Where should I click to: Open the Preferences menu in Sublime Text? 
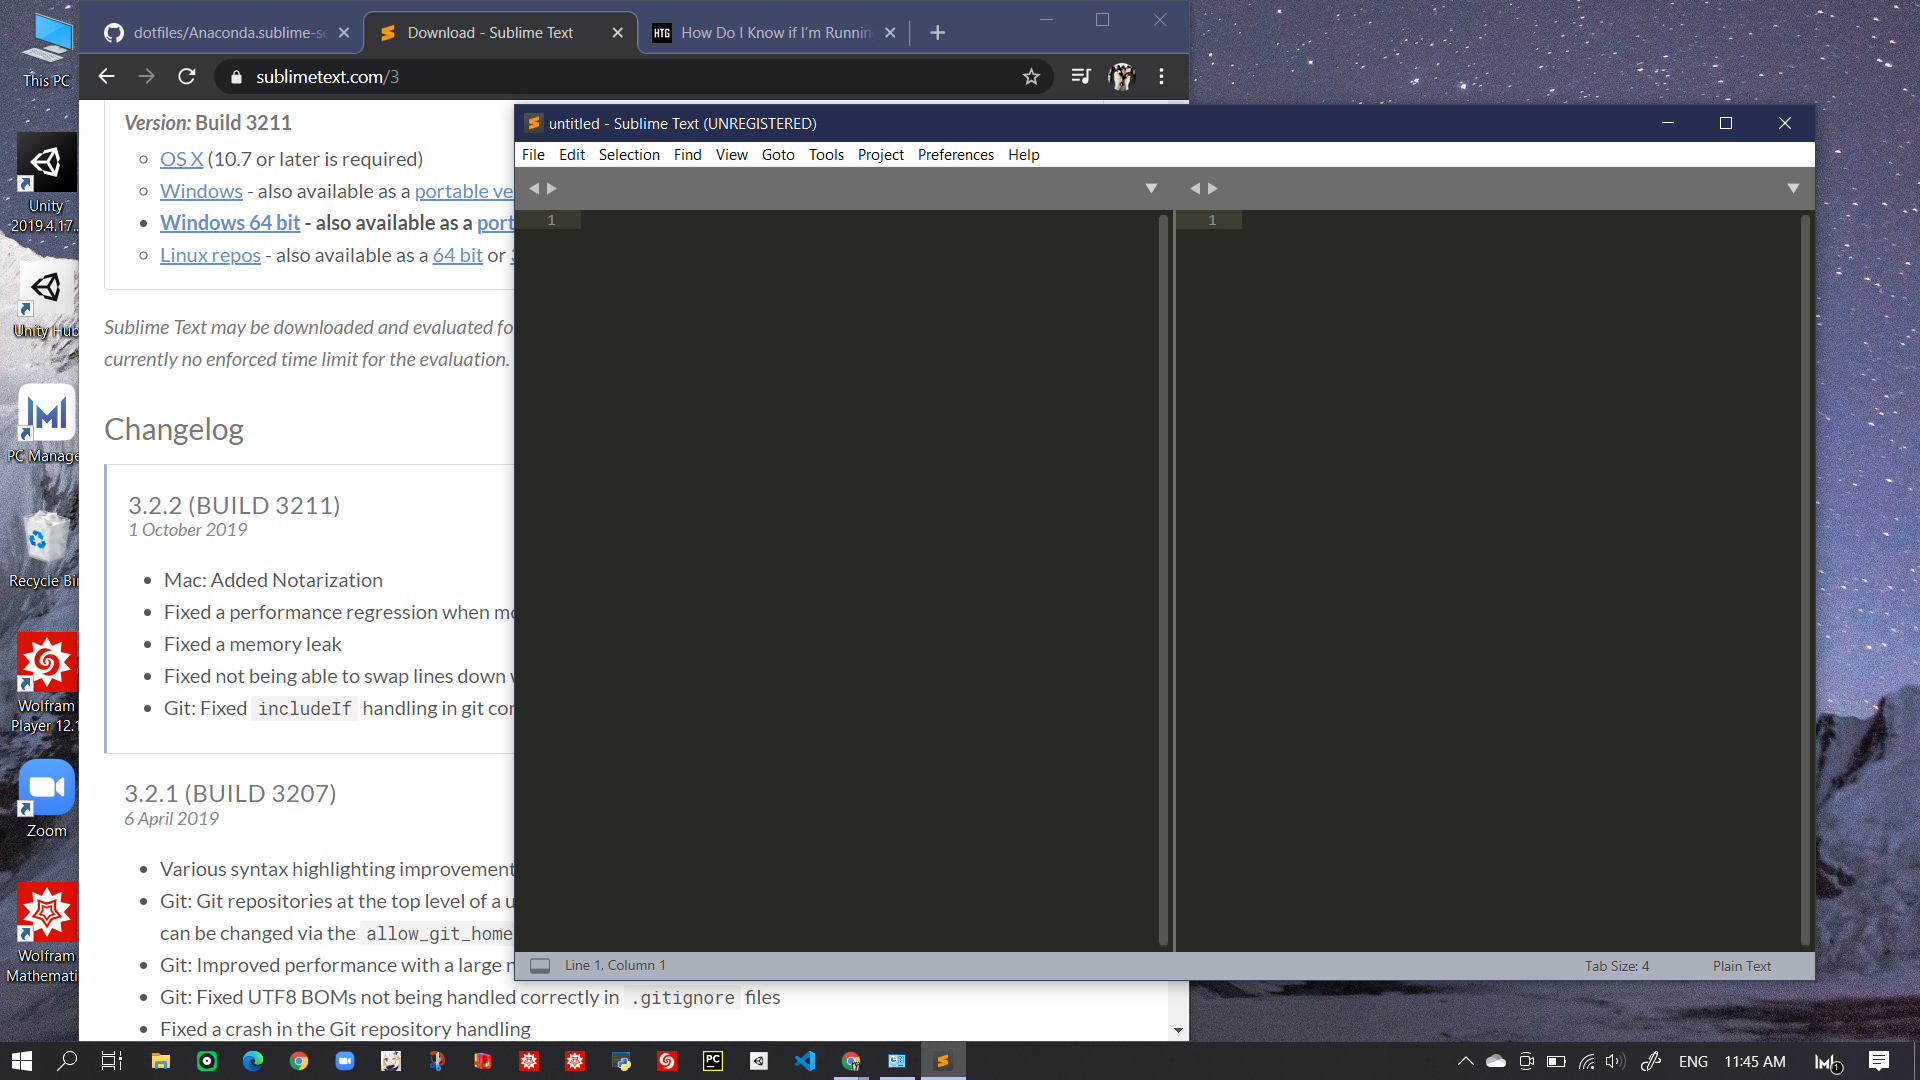point(955,154)
